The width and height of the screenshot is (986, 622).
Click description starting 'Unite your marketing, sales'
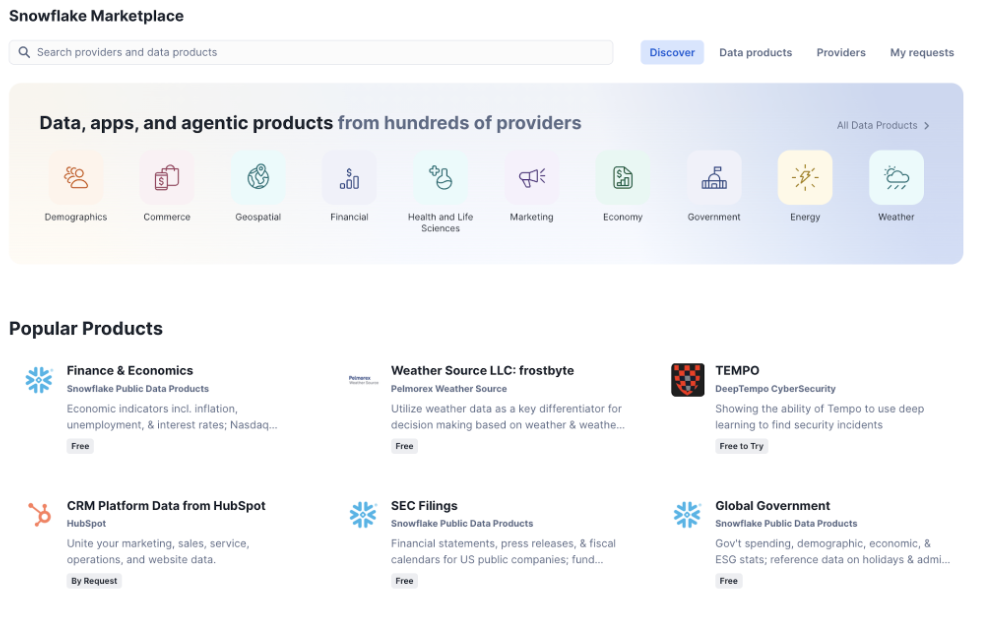click(158, 551)
